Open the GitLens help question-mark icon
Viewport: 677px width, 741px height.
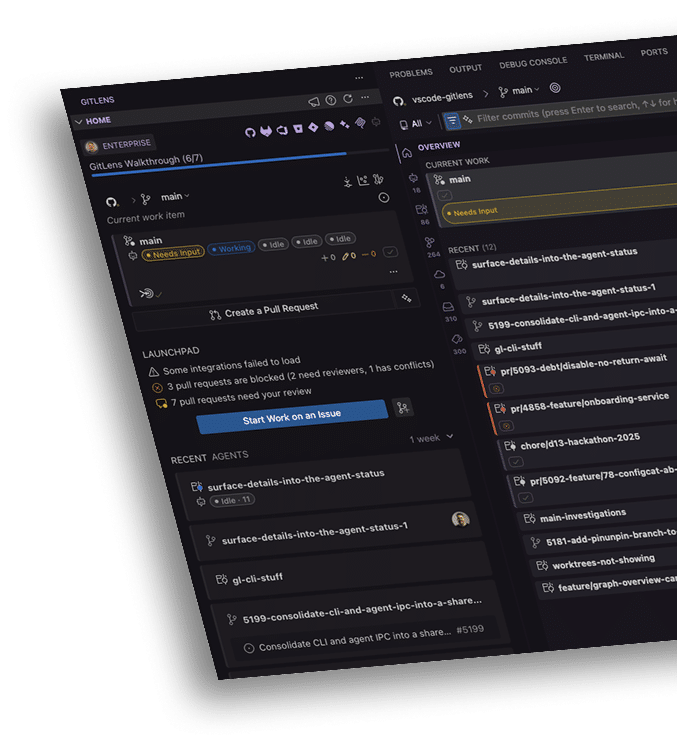pos(331,100)
